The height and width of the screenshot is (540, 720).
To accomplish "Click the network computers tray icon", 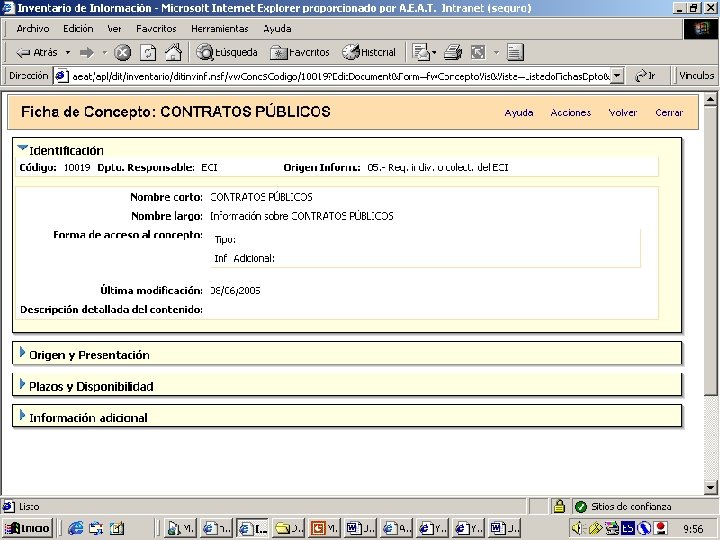I will (612, 529).
